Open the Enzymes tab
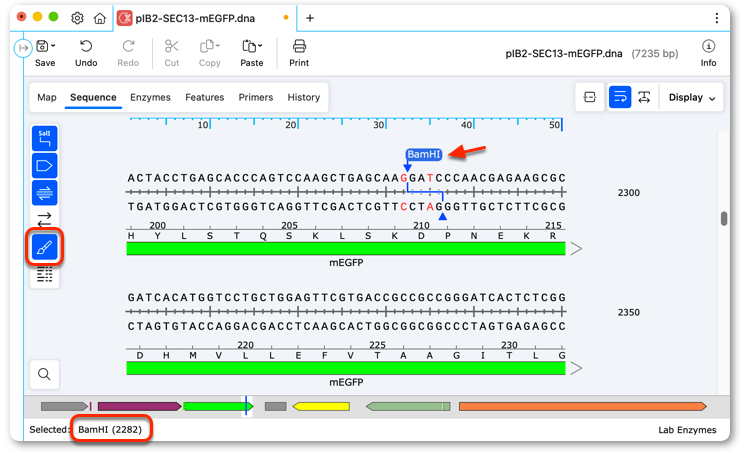 pyautogui.click(x=150, y=97)
